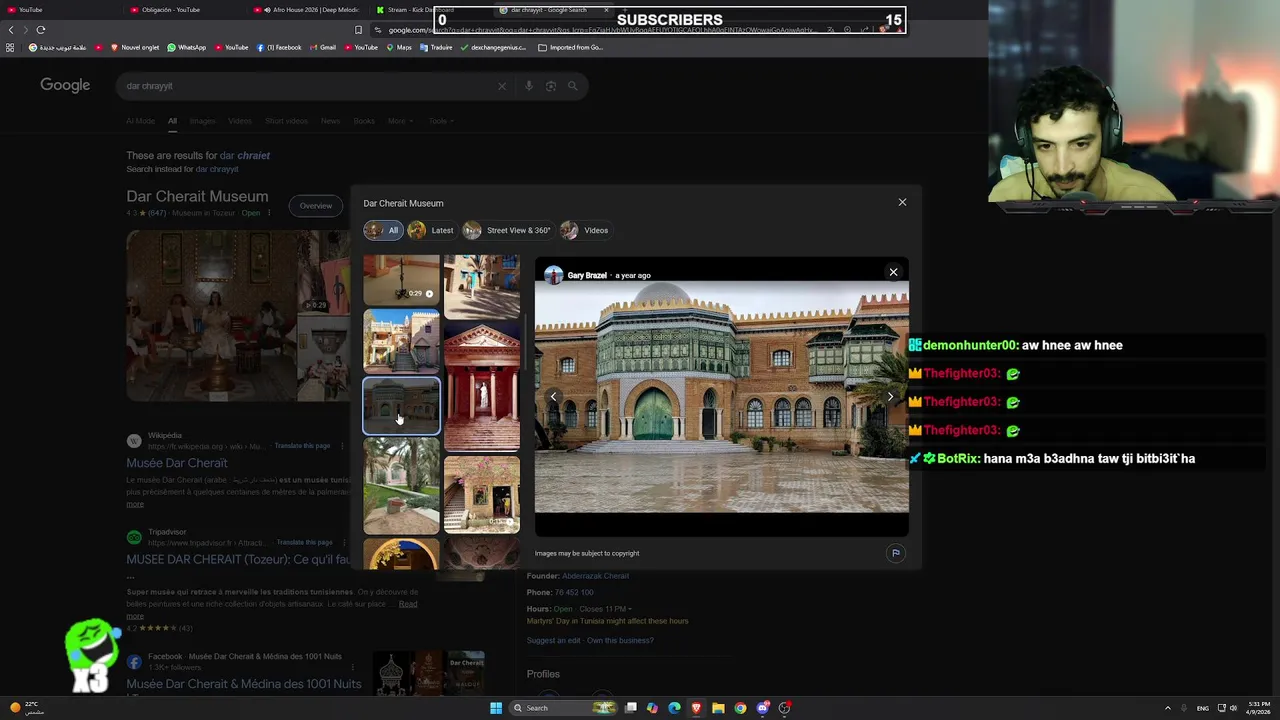Click Own this business? link
Viewport: 1280px width, 720px height.
click(x=620, y=640)
